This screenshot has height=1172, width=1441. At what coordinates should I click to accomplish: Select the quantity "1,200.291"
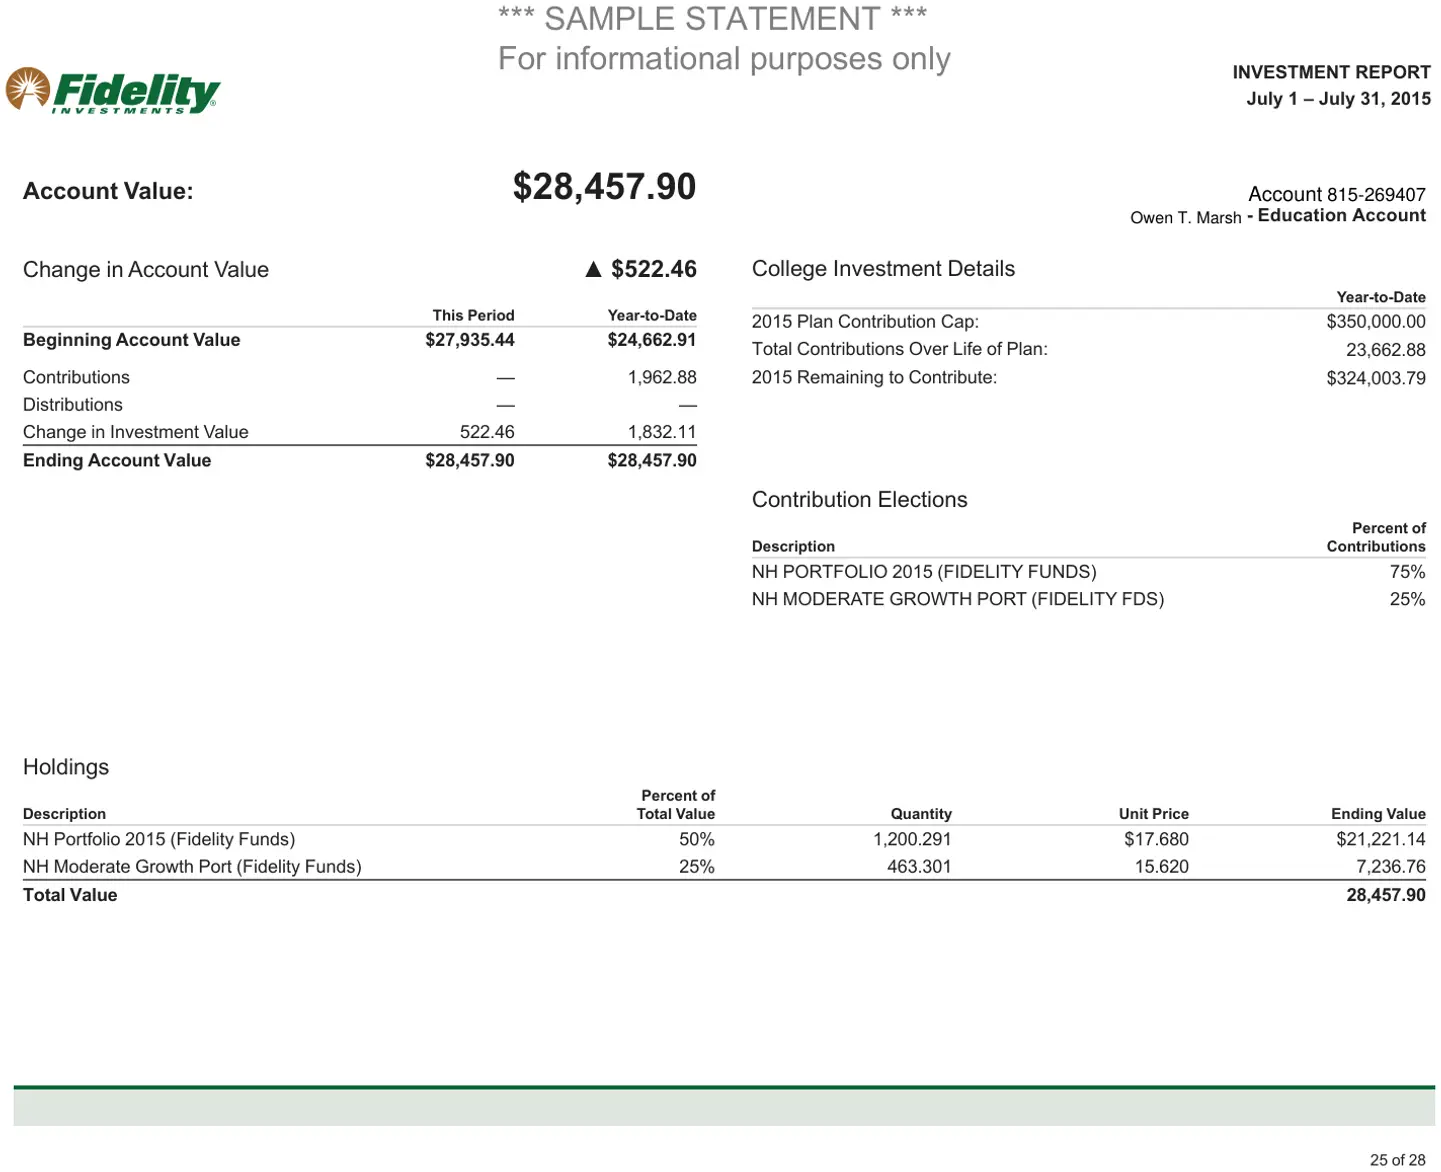pos(912,839)
